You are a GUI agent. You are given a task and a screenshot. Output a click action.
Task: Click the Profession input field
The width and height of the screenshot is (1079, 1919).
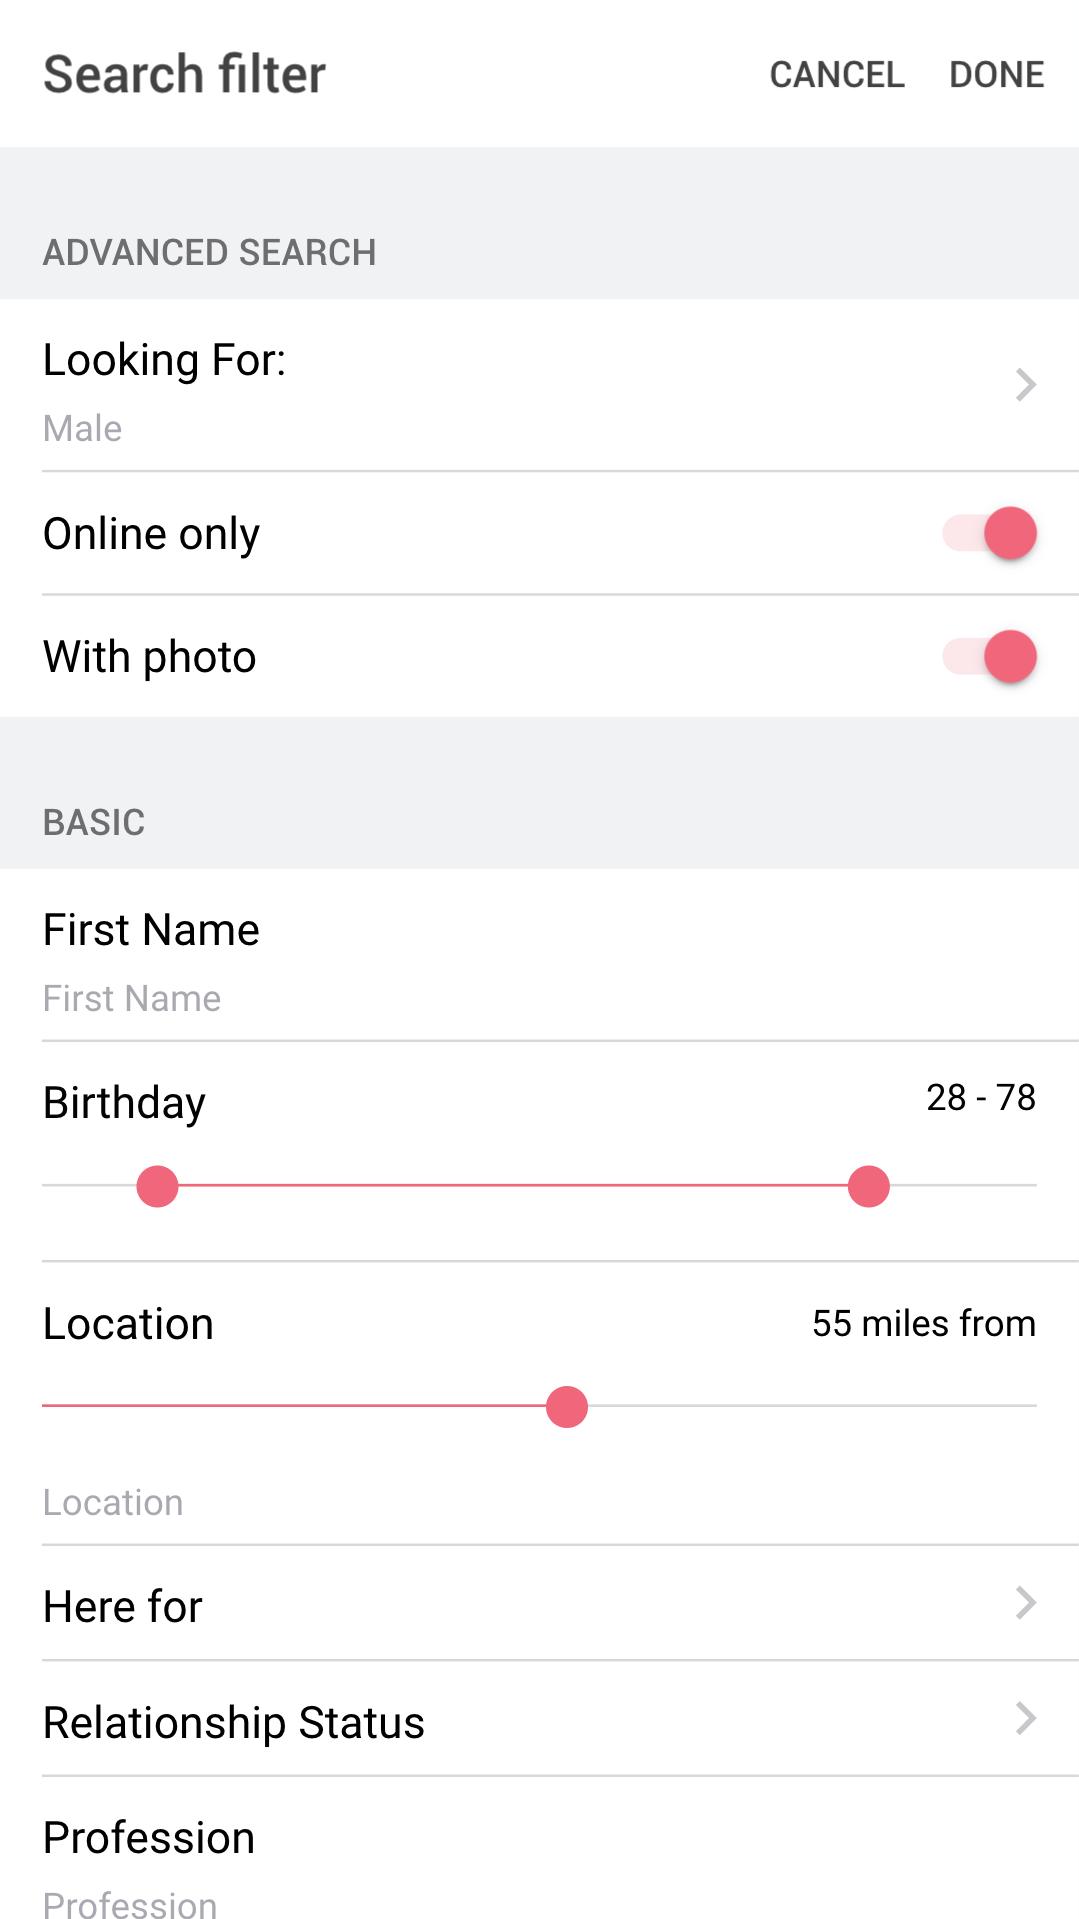tap(540, 1902)
